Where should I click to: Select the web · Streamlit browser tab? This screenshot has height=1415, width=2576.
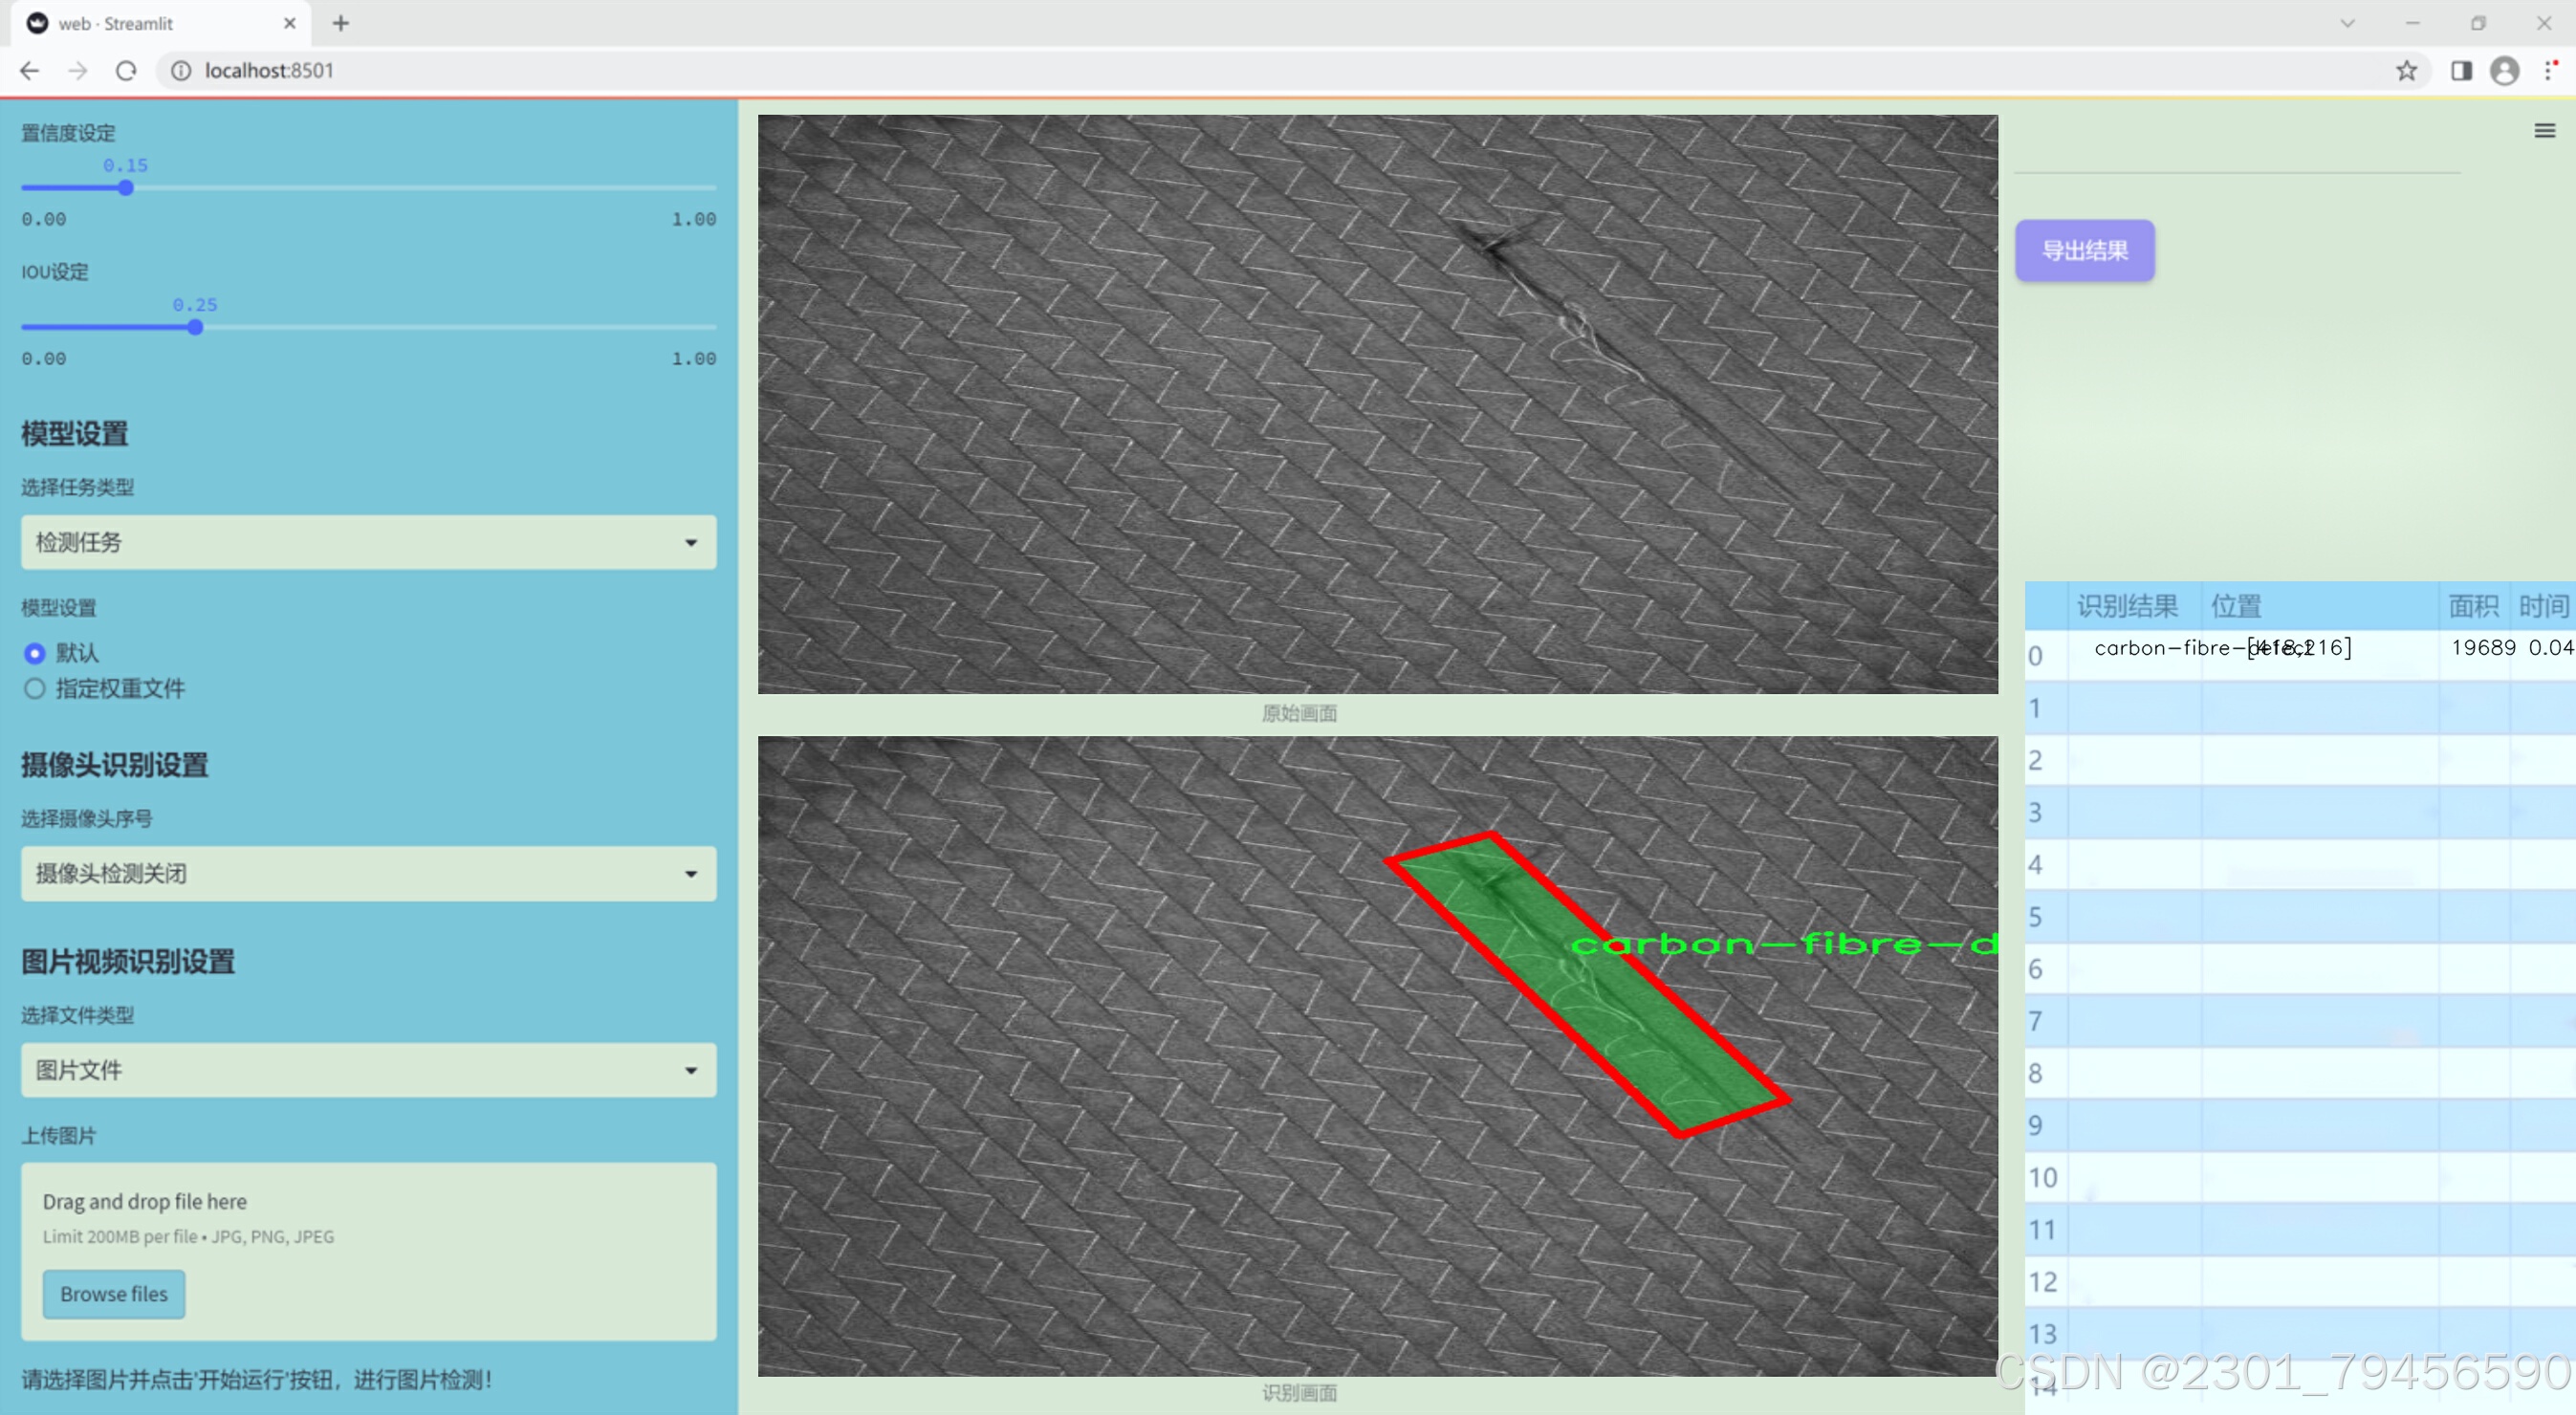150,23
